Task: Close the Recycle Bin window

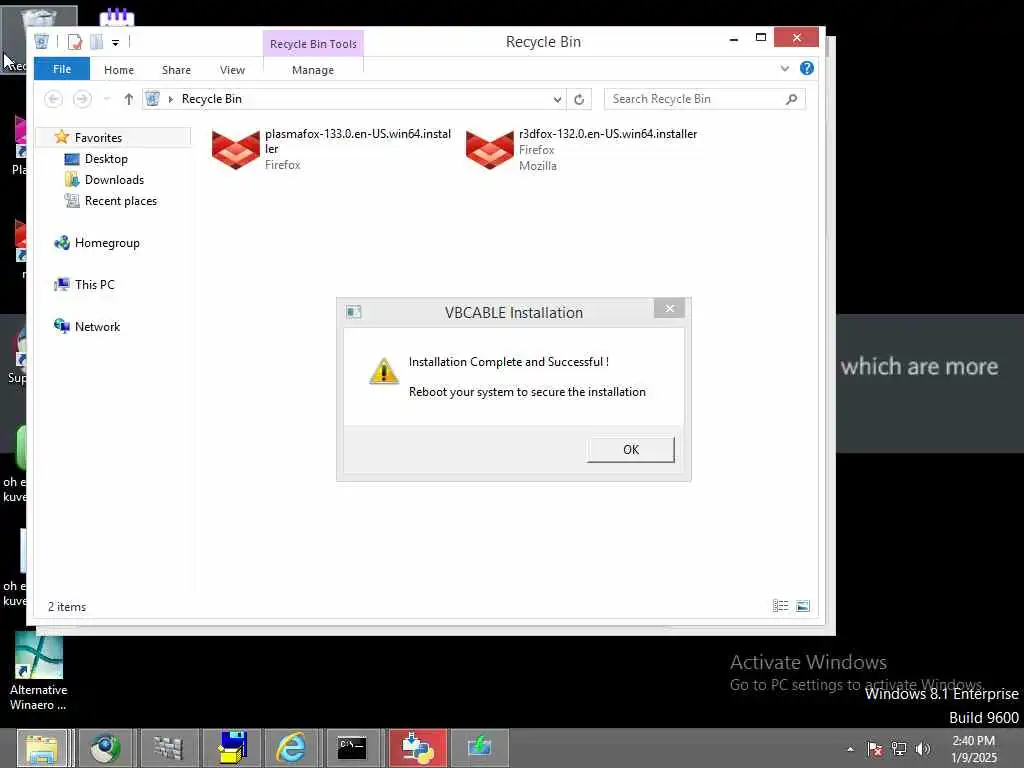Action: pos(796,37)
